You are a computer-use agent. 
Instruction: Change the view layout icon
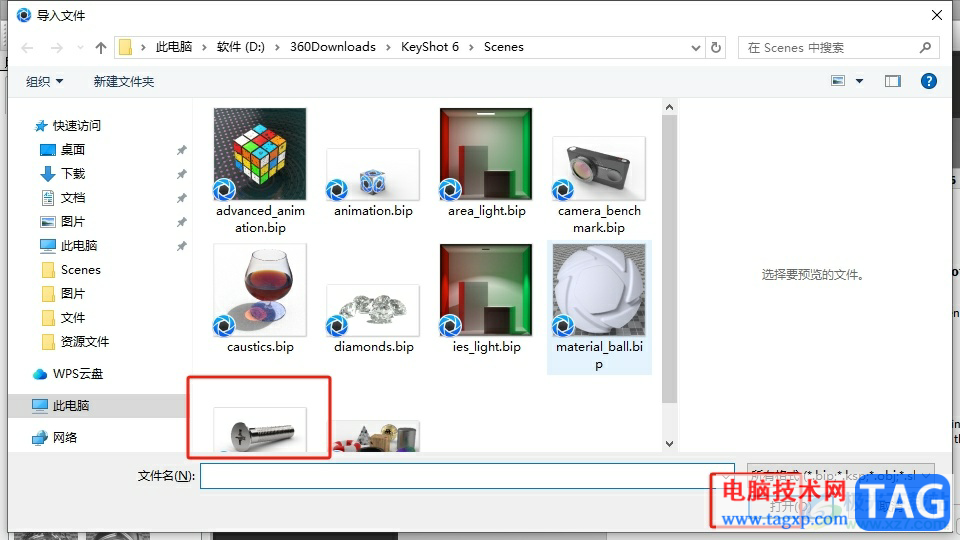tap(838, 81)
